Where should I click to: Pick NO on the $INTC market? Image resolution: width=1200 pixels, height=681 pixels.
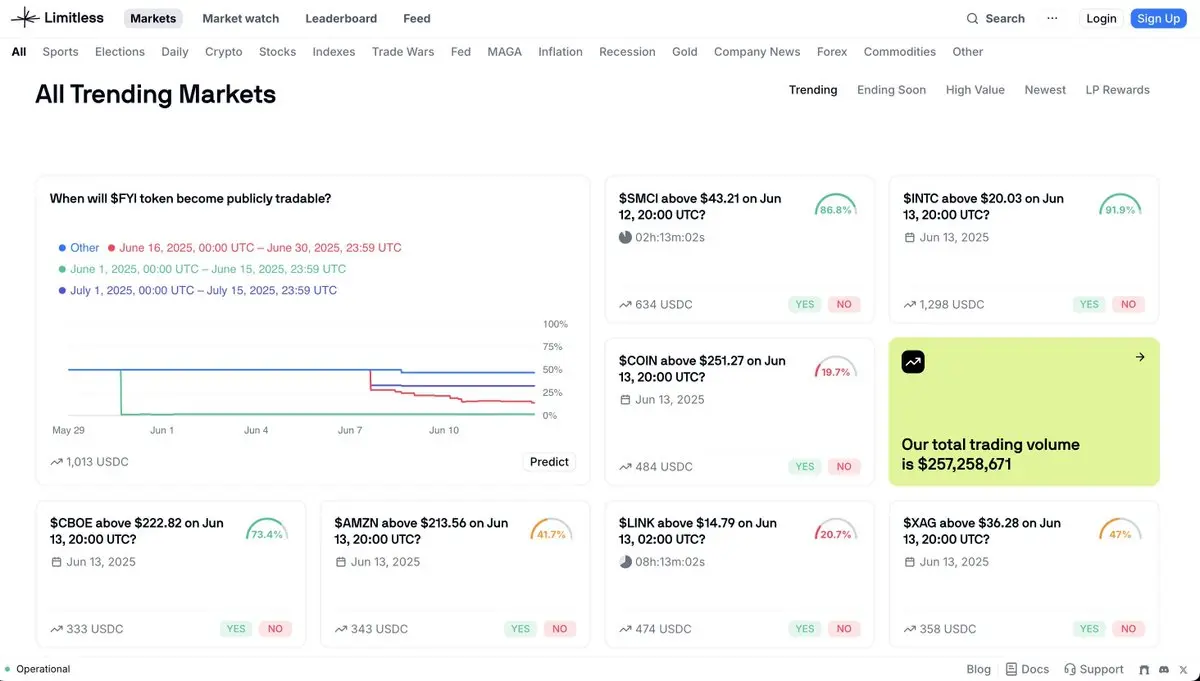1128,304
